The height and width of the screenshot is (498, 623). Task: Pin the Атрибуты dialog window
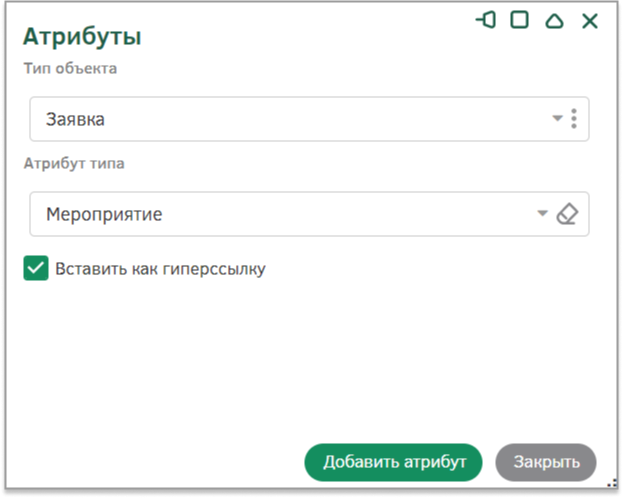click(x=486, y=20)
